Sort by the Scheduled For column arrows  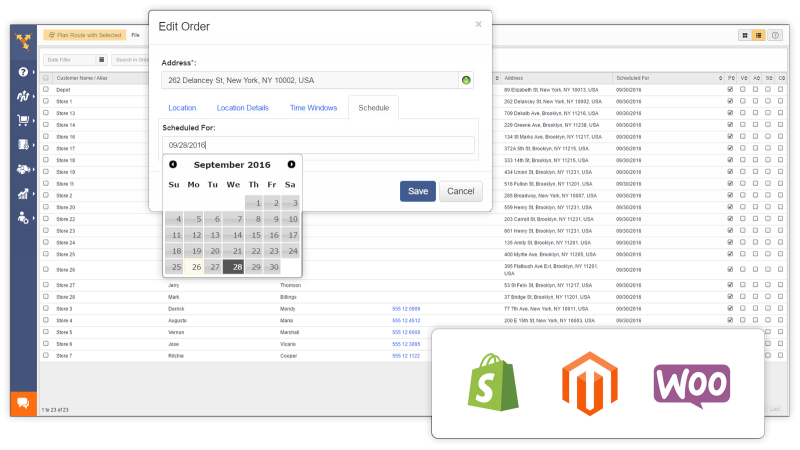click(720, 78)
